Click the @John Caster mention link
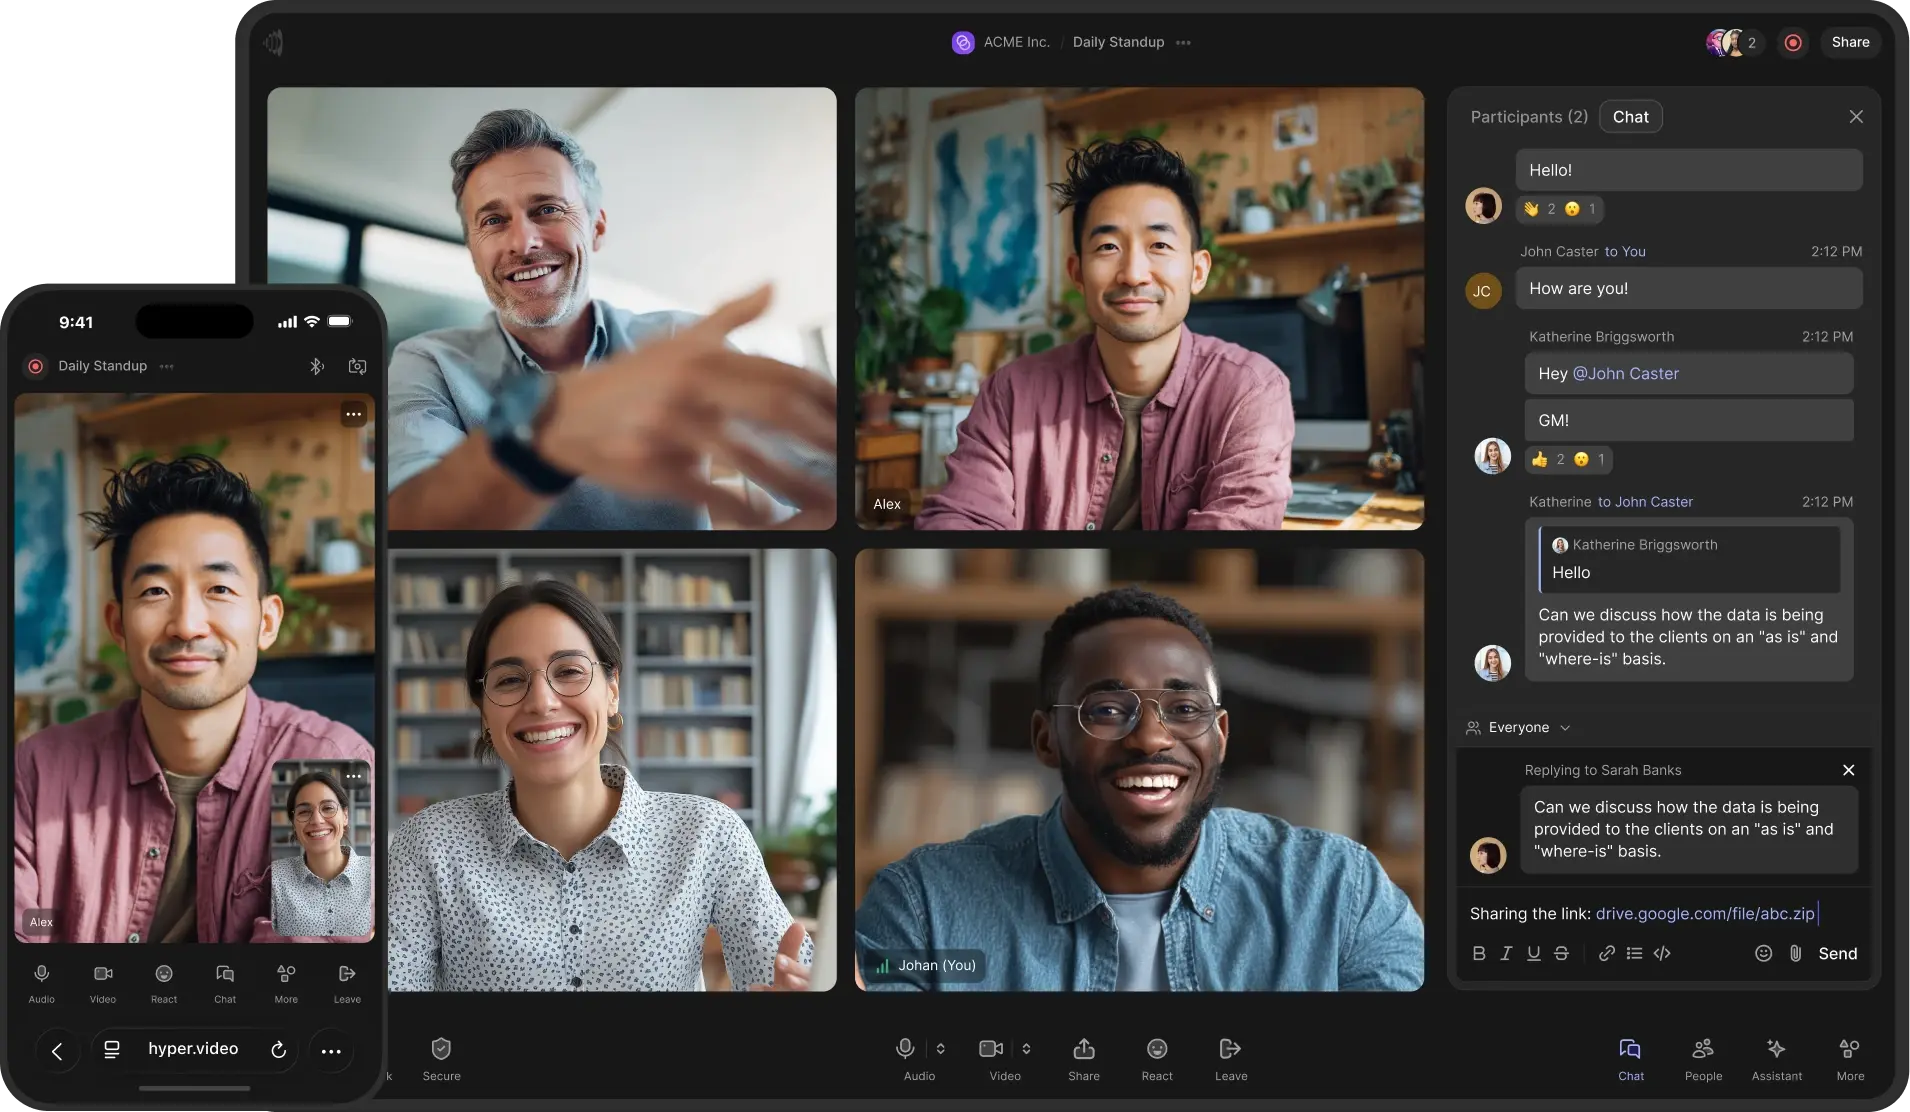This screenshot has height=1112, width=1910. [x=1626, y=373]
